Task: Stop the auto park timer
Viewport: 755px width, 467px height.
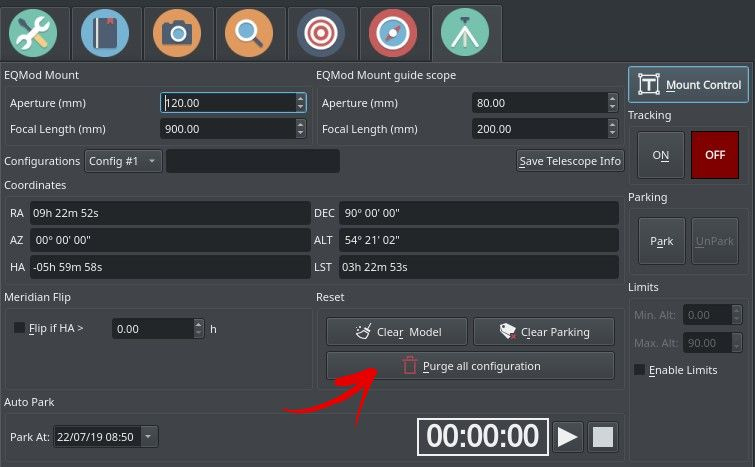Action: [x=603, y=437]
